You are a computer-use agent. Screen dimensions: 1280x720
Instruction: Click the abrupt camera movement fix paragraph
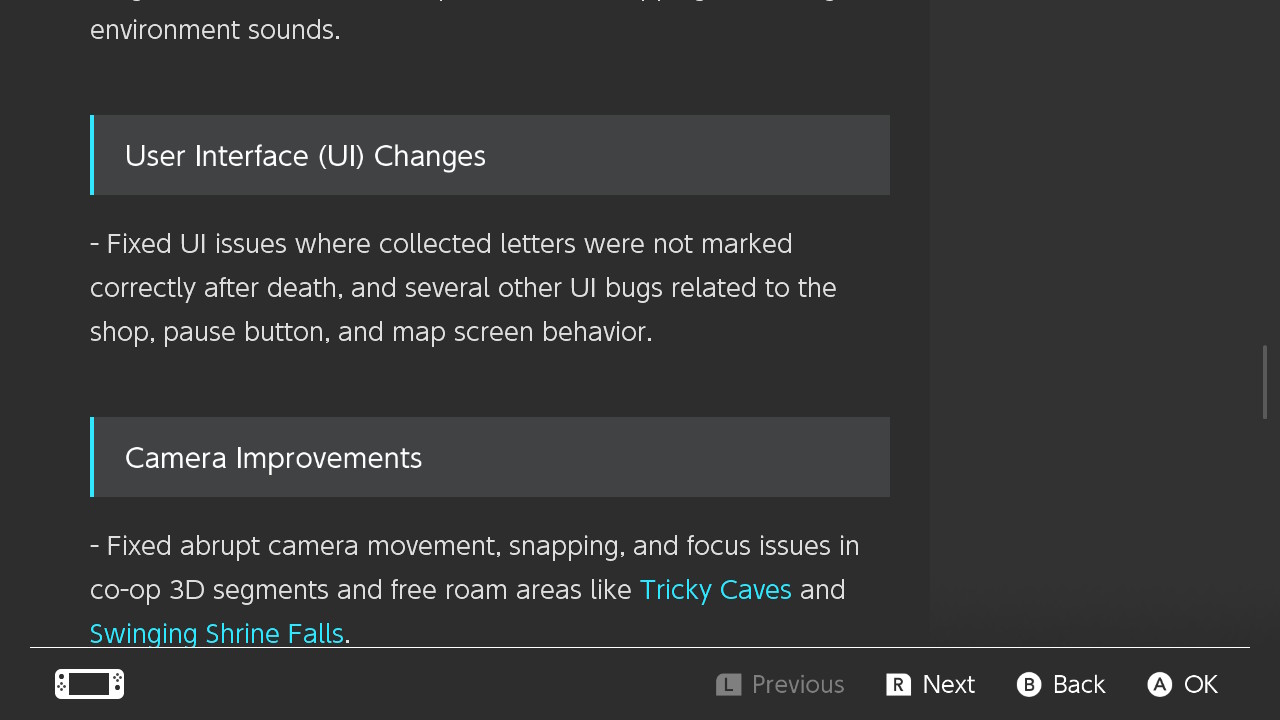(474, 547)
